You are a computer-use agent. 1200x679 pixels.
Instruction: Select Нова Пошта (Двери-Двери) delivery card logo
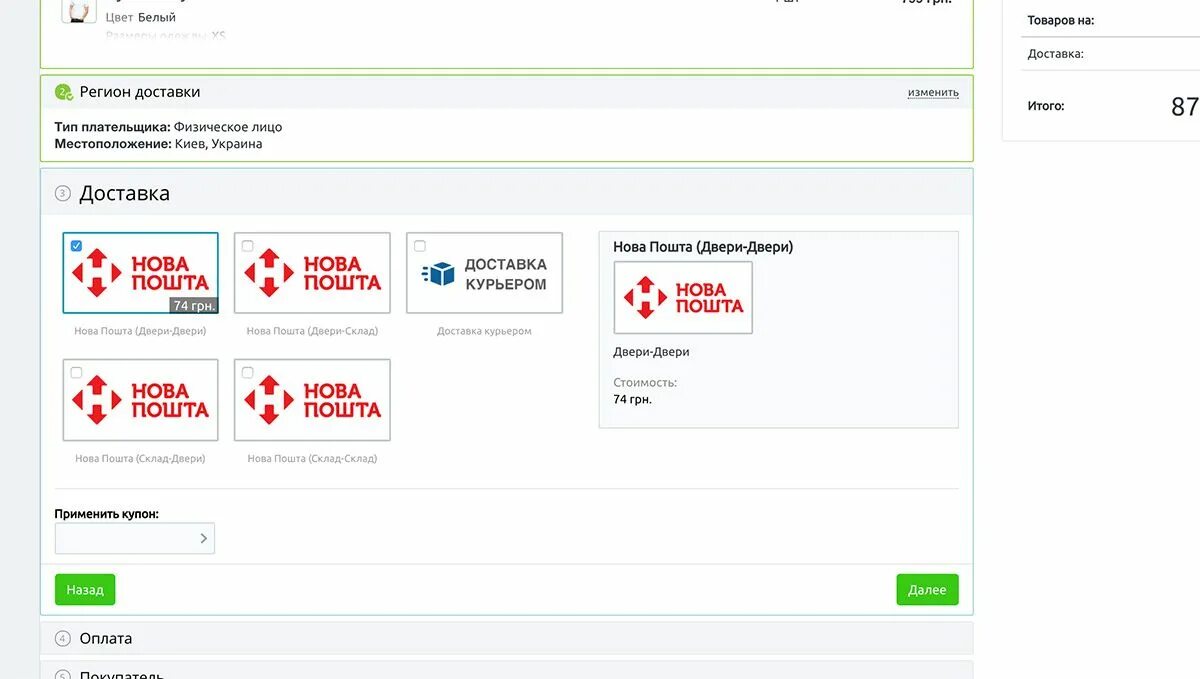pos(140,273)
